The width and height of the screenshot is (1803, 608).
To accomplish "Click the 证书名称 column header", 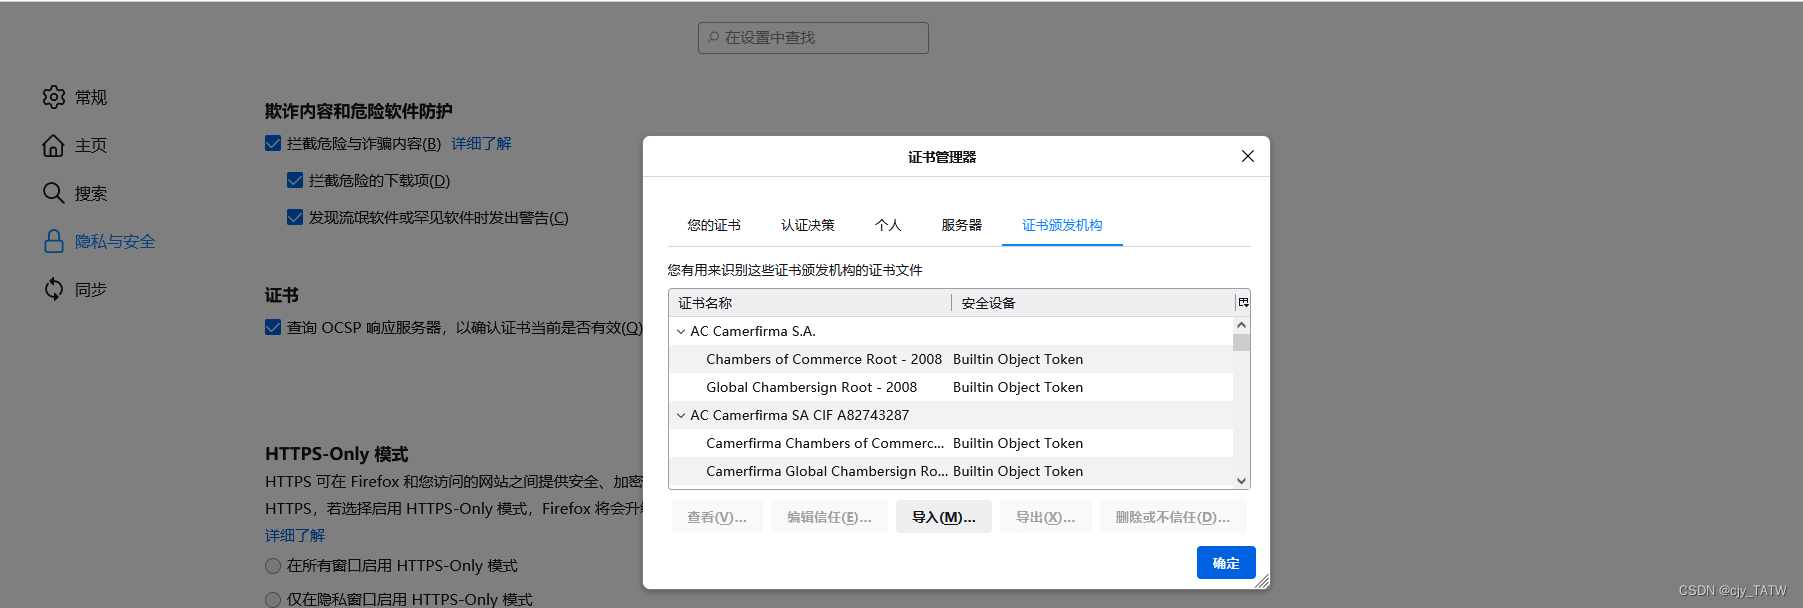I will (x=810, y=303).
